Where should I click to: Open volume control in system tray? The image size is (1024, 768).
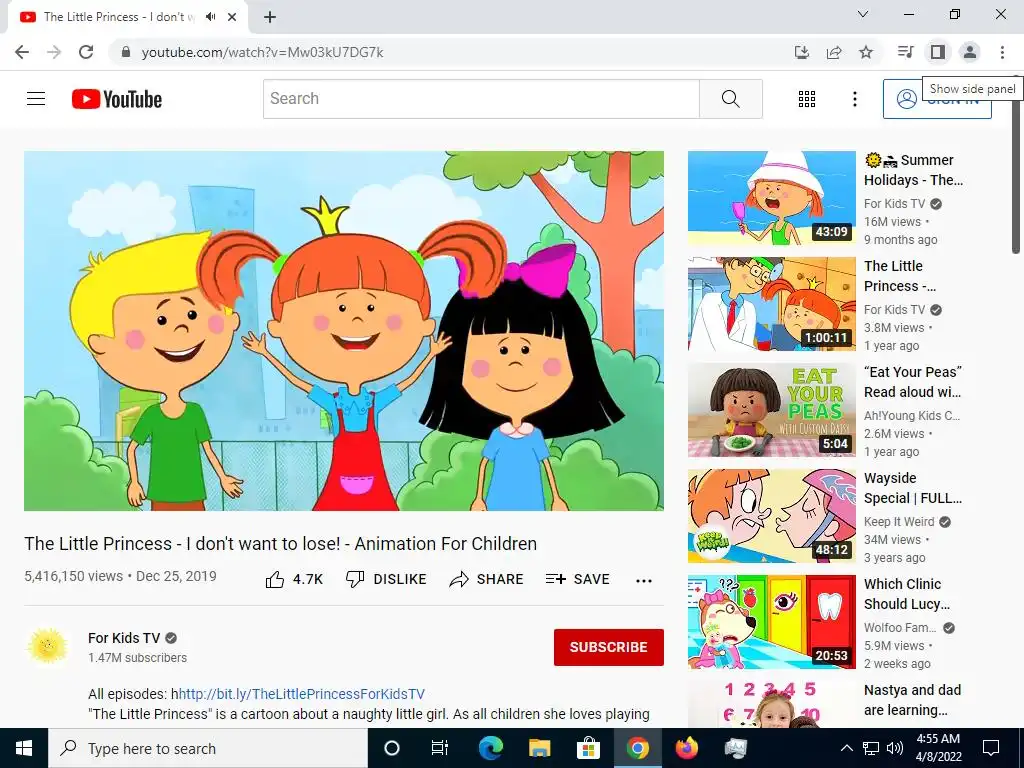(895, 748)
